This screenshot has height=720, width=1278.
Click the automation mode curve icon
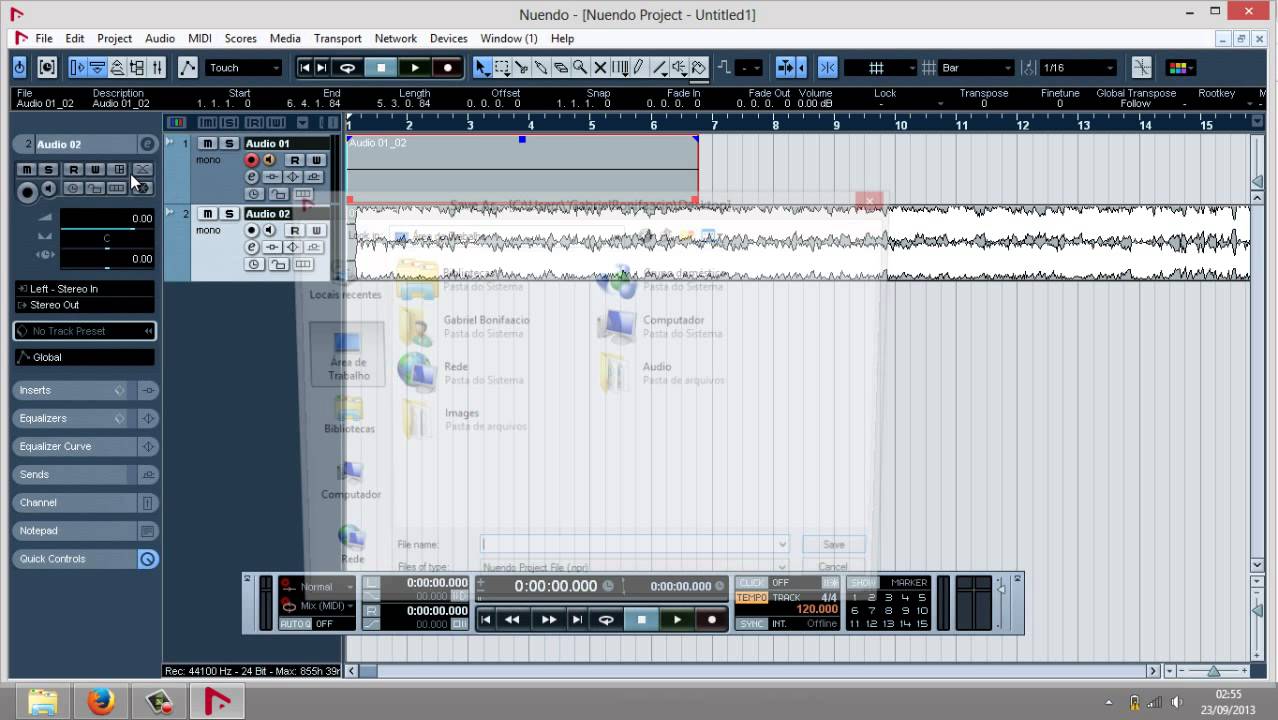click(187, 68)
